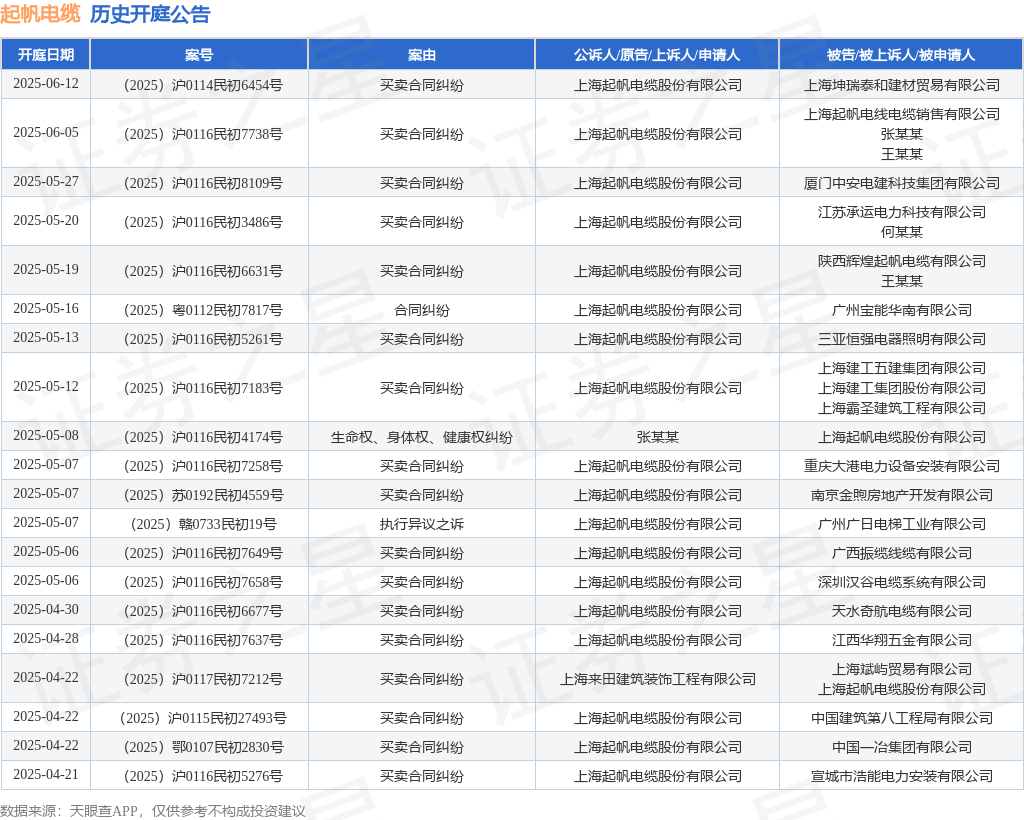
Task: Click defendant 上海霸圣建筑工程有限公司
Action: 902,408
